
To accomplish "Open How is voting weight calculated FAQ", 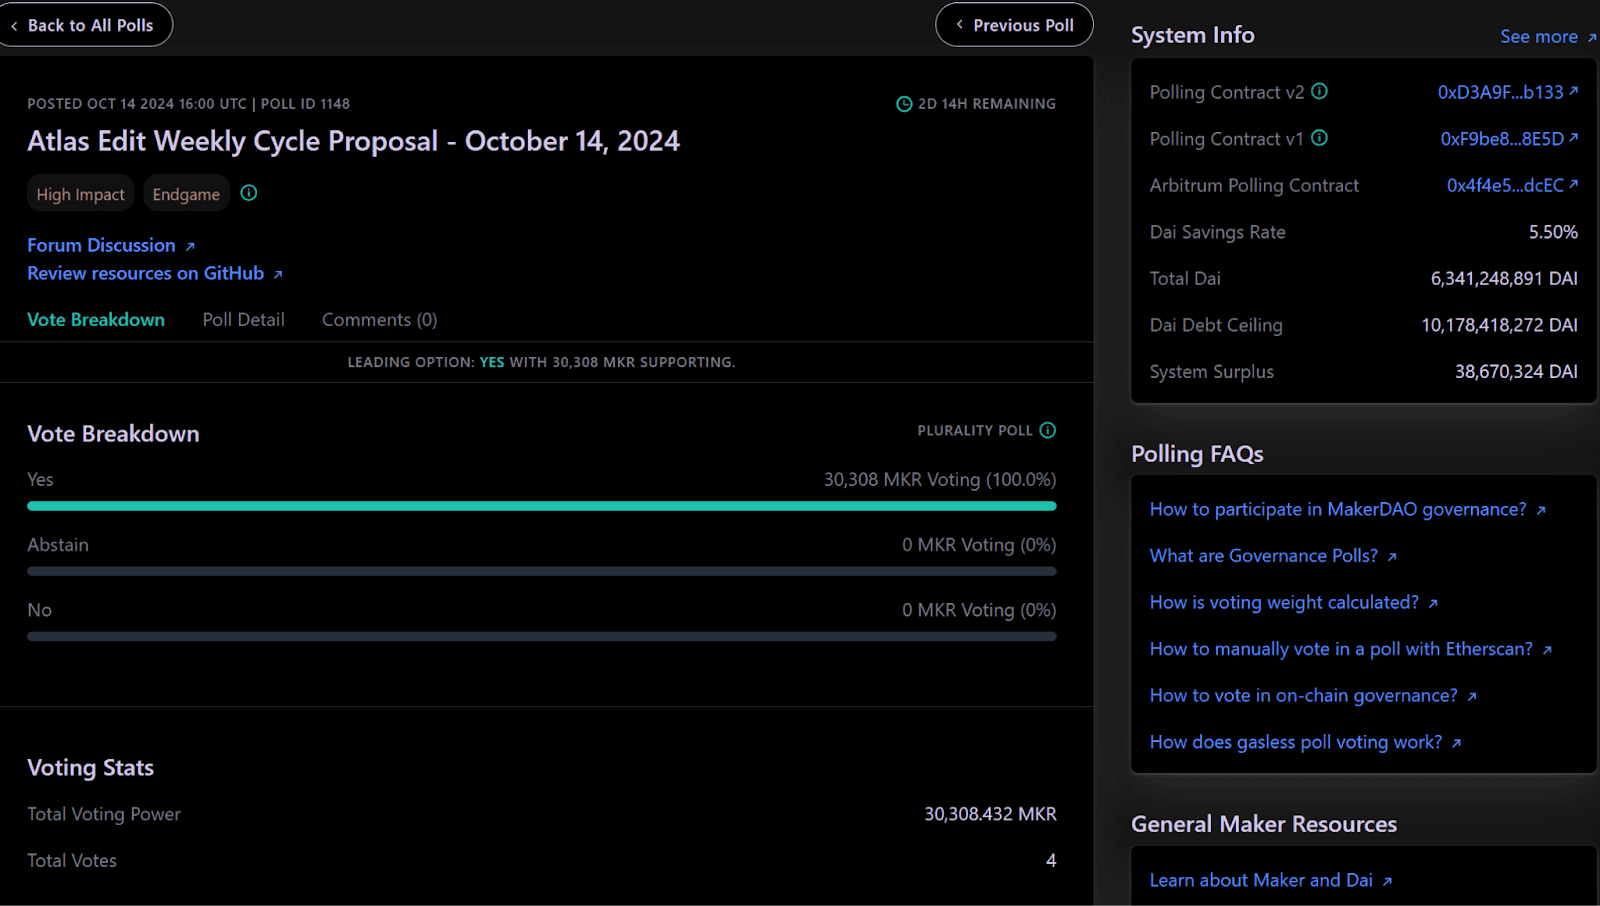I will [x=1284, y=602].
